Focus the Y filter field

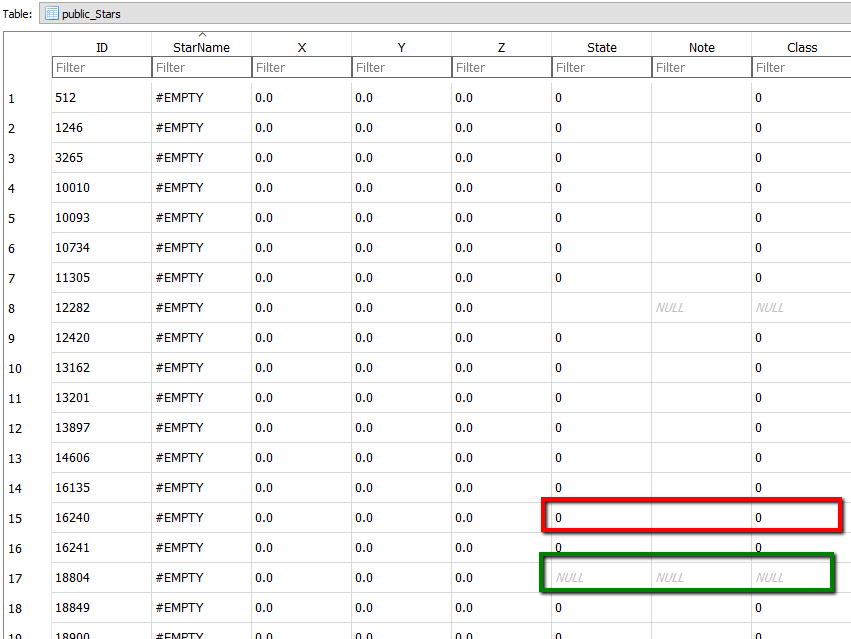401,67
